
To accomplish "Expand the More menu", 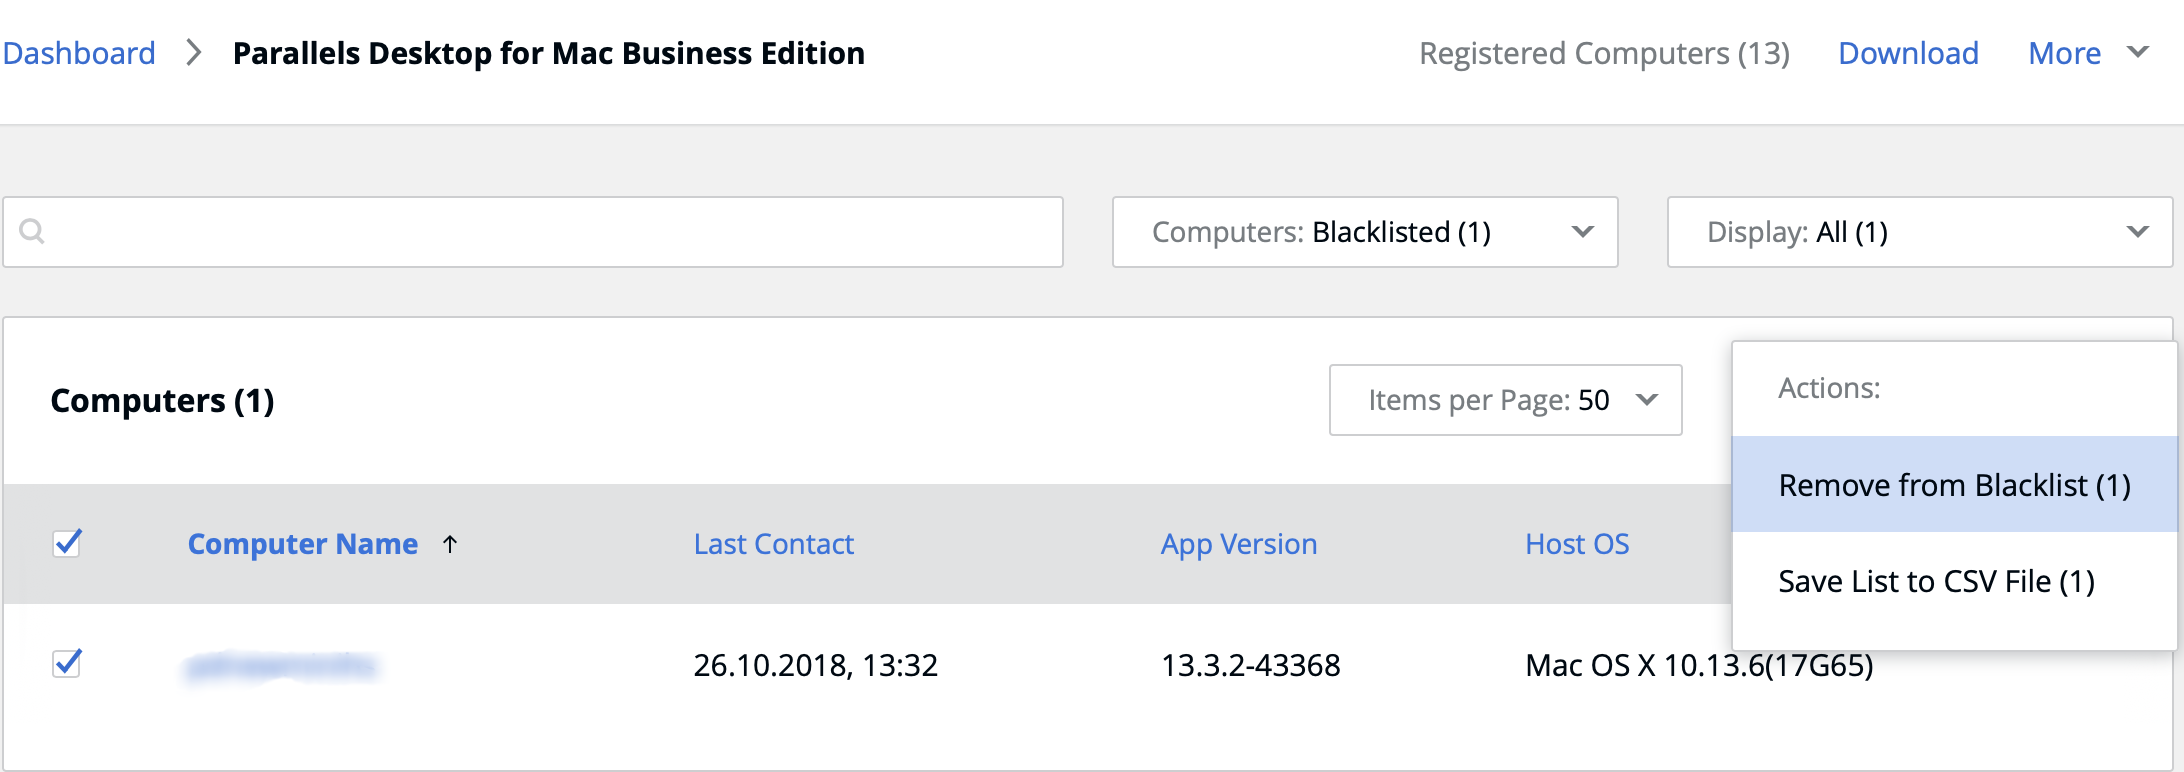I will (2087, 53).
